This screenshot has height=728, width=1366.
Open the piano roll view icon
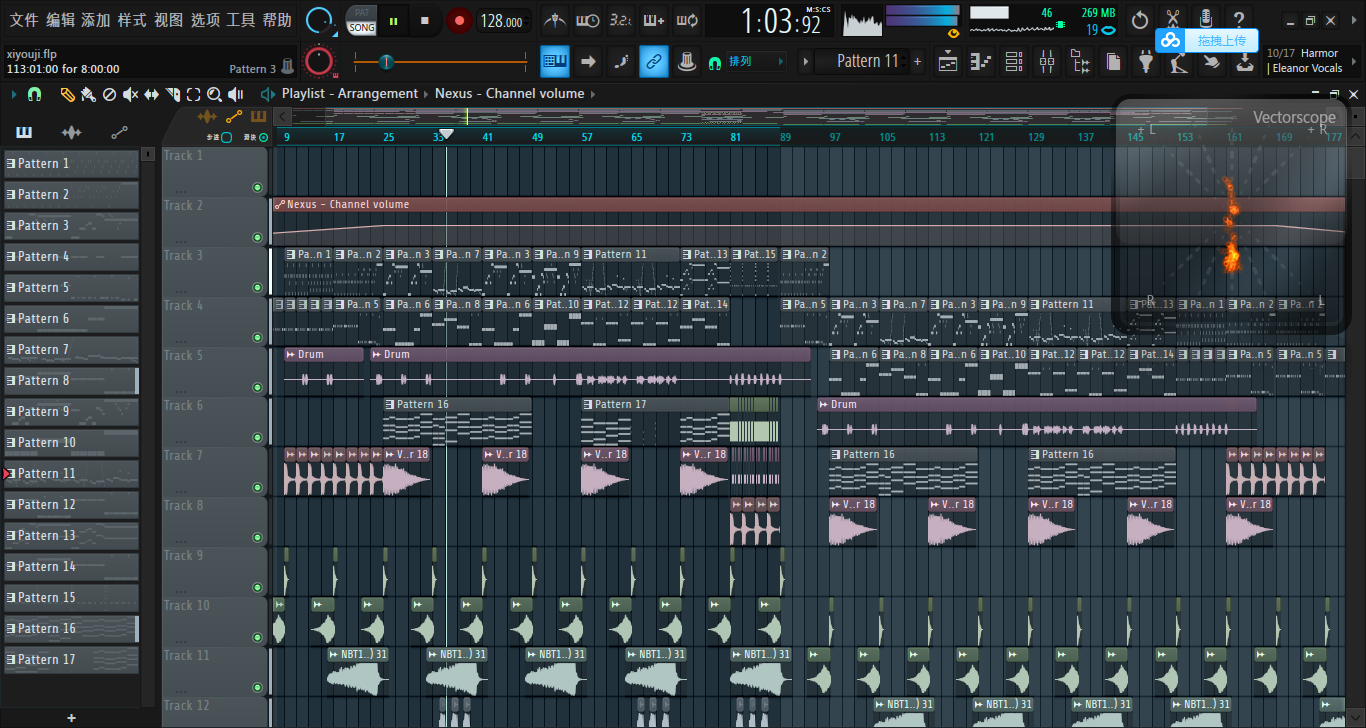tap(982, 62)
